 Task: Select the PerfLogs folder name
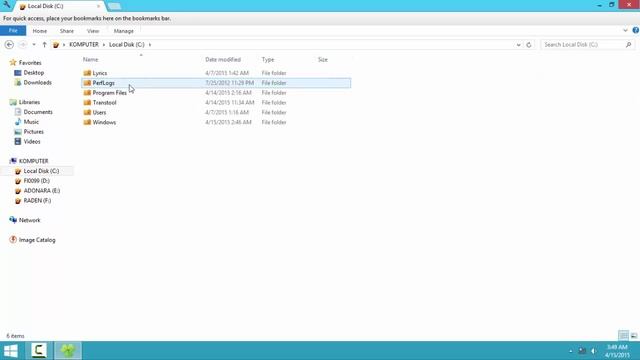click(x=104, y=83)
